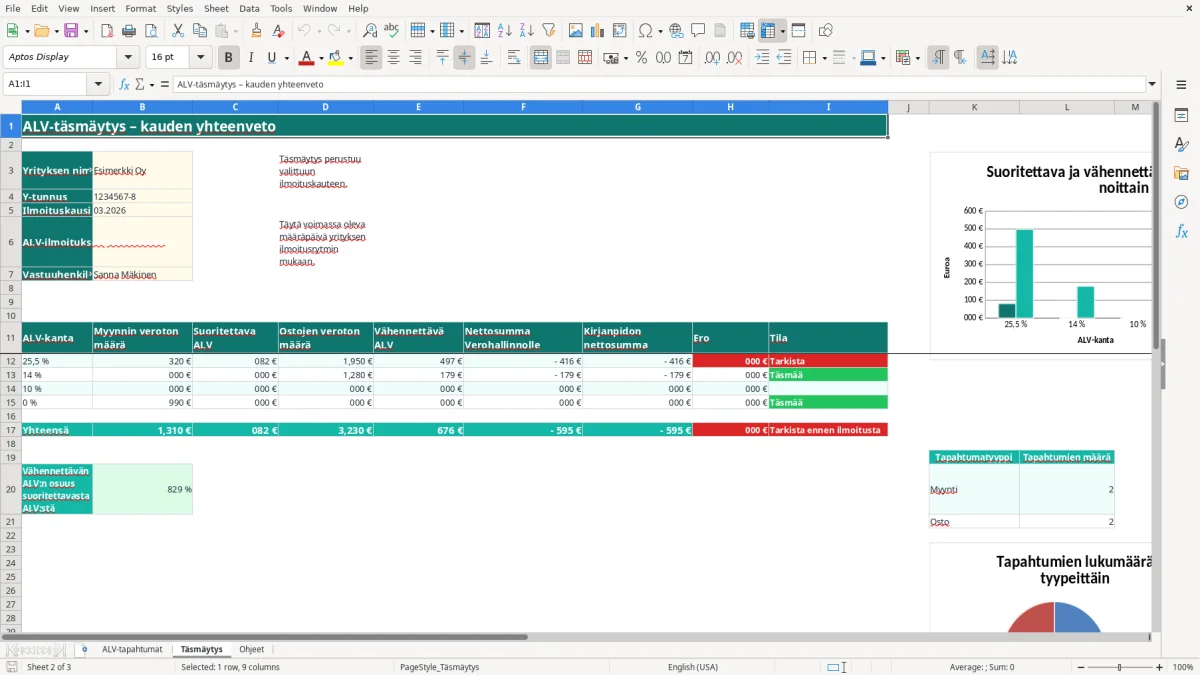Image resolution: width=1200 pixels, height=675 pixels.
Task: Open the font size dropdown
Action: (201, 58)
